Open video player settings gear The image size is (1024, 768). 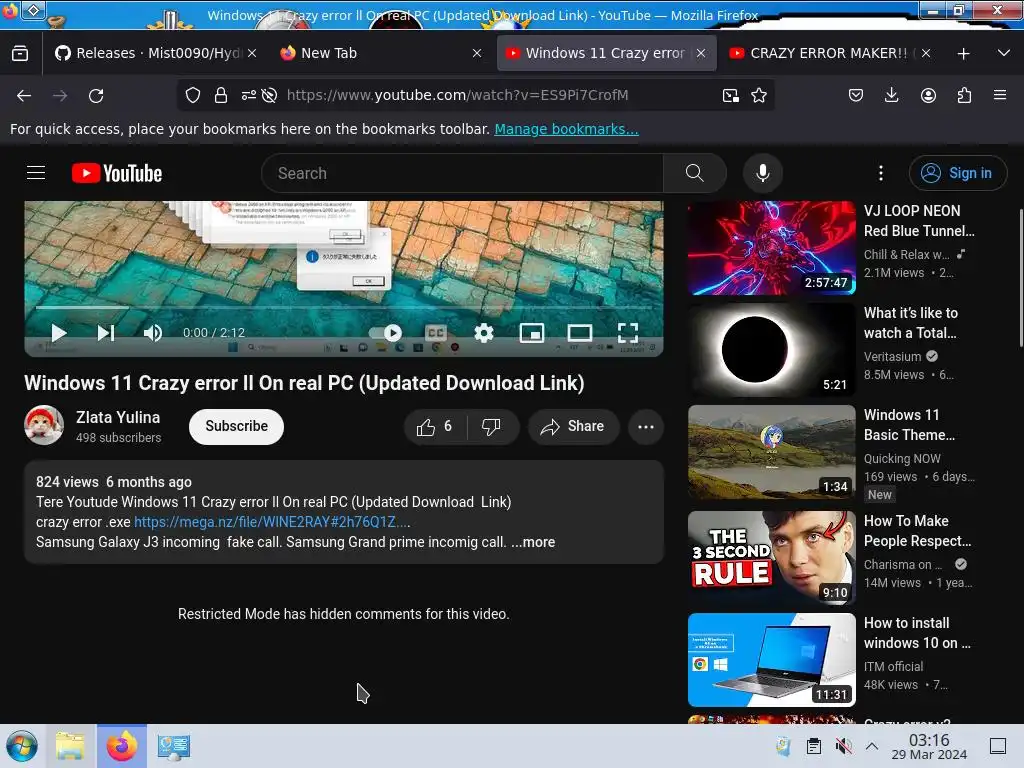click(x=484, y=333)
